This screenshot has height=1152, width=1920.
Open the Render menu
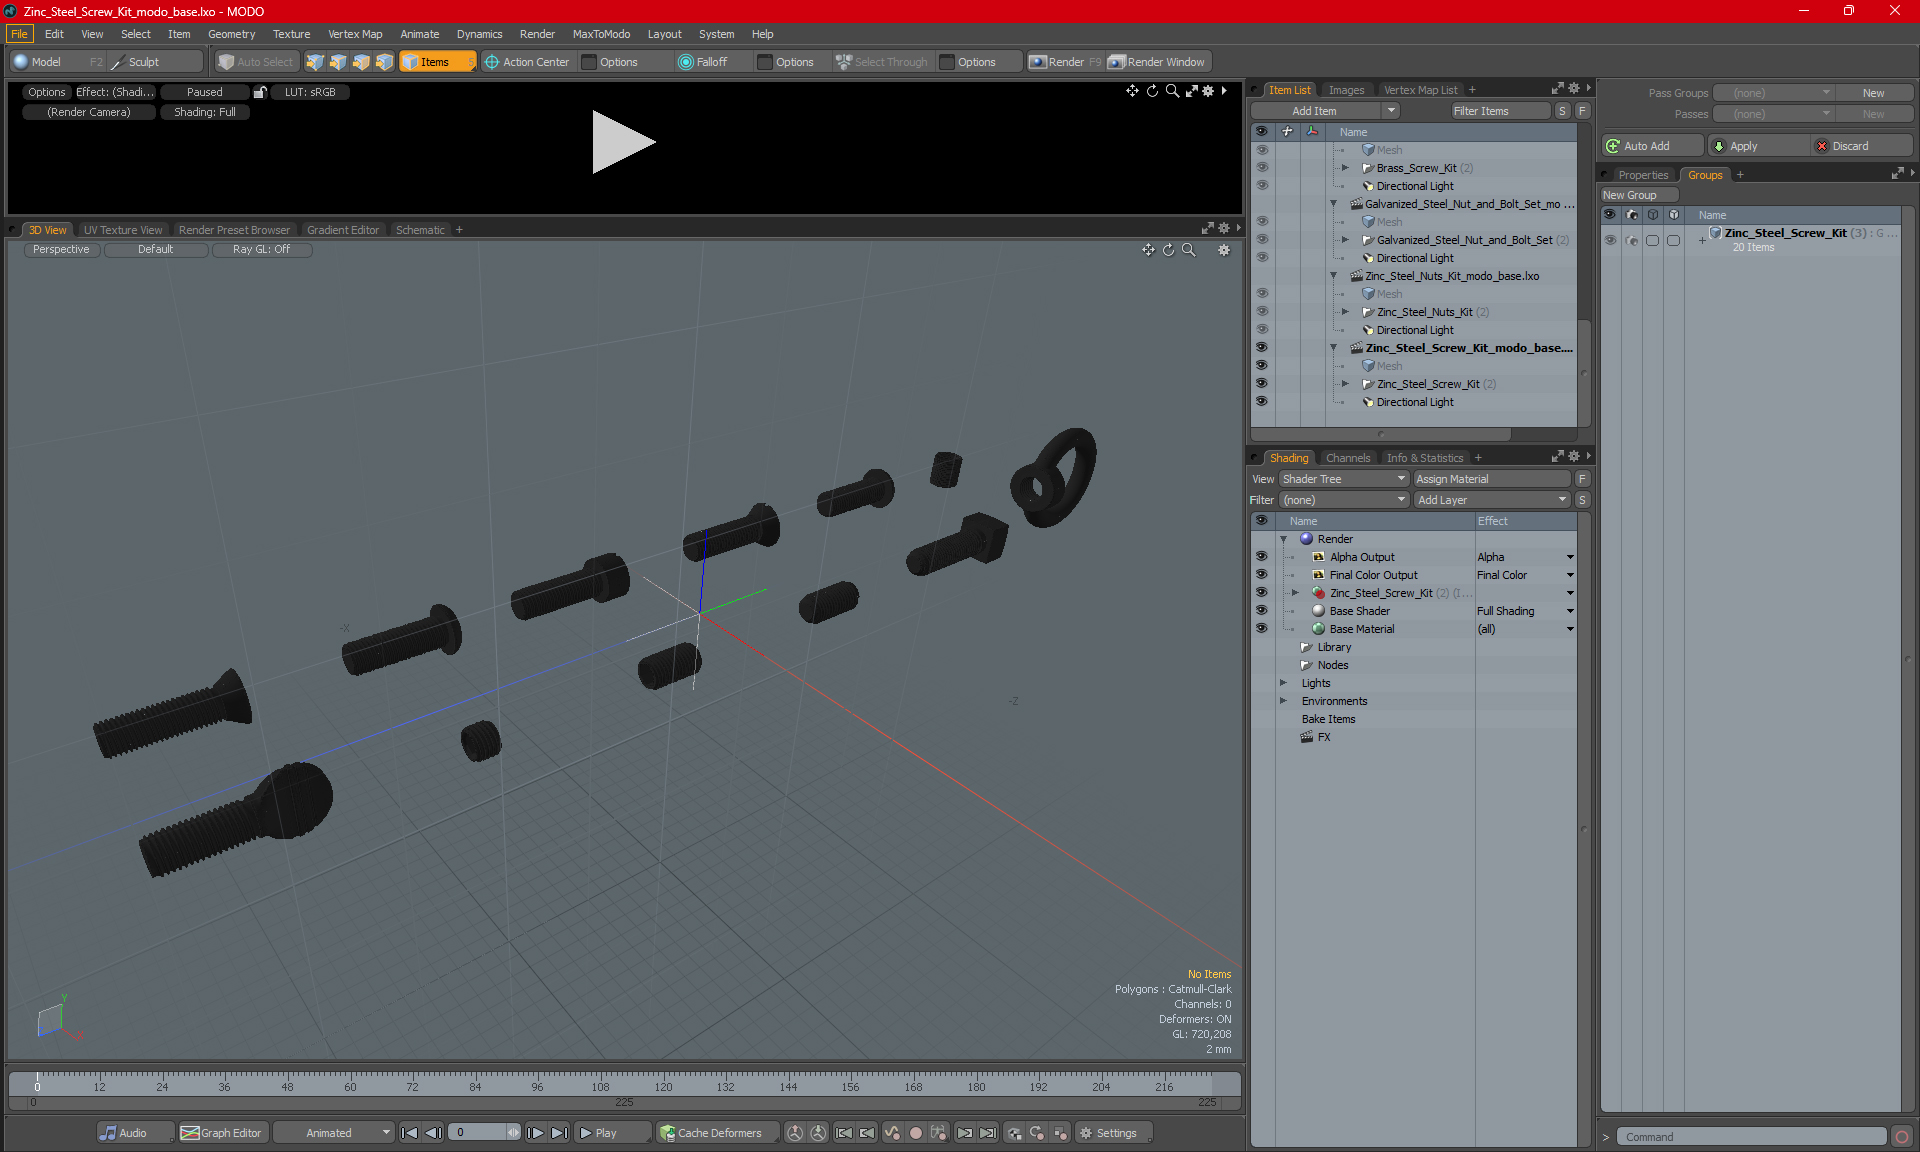coord(537,34)
